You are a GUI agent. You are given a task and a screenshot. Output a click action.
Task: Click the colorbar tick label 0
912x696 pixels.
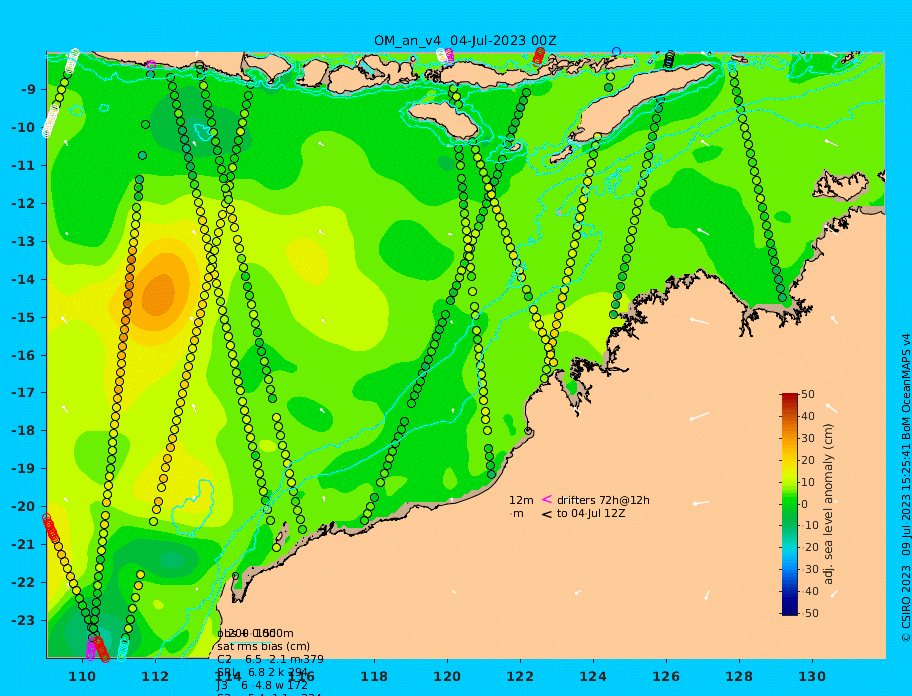point(805,504)
